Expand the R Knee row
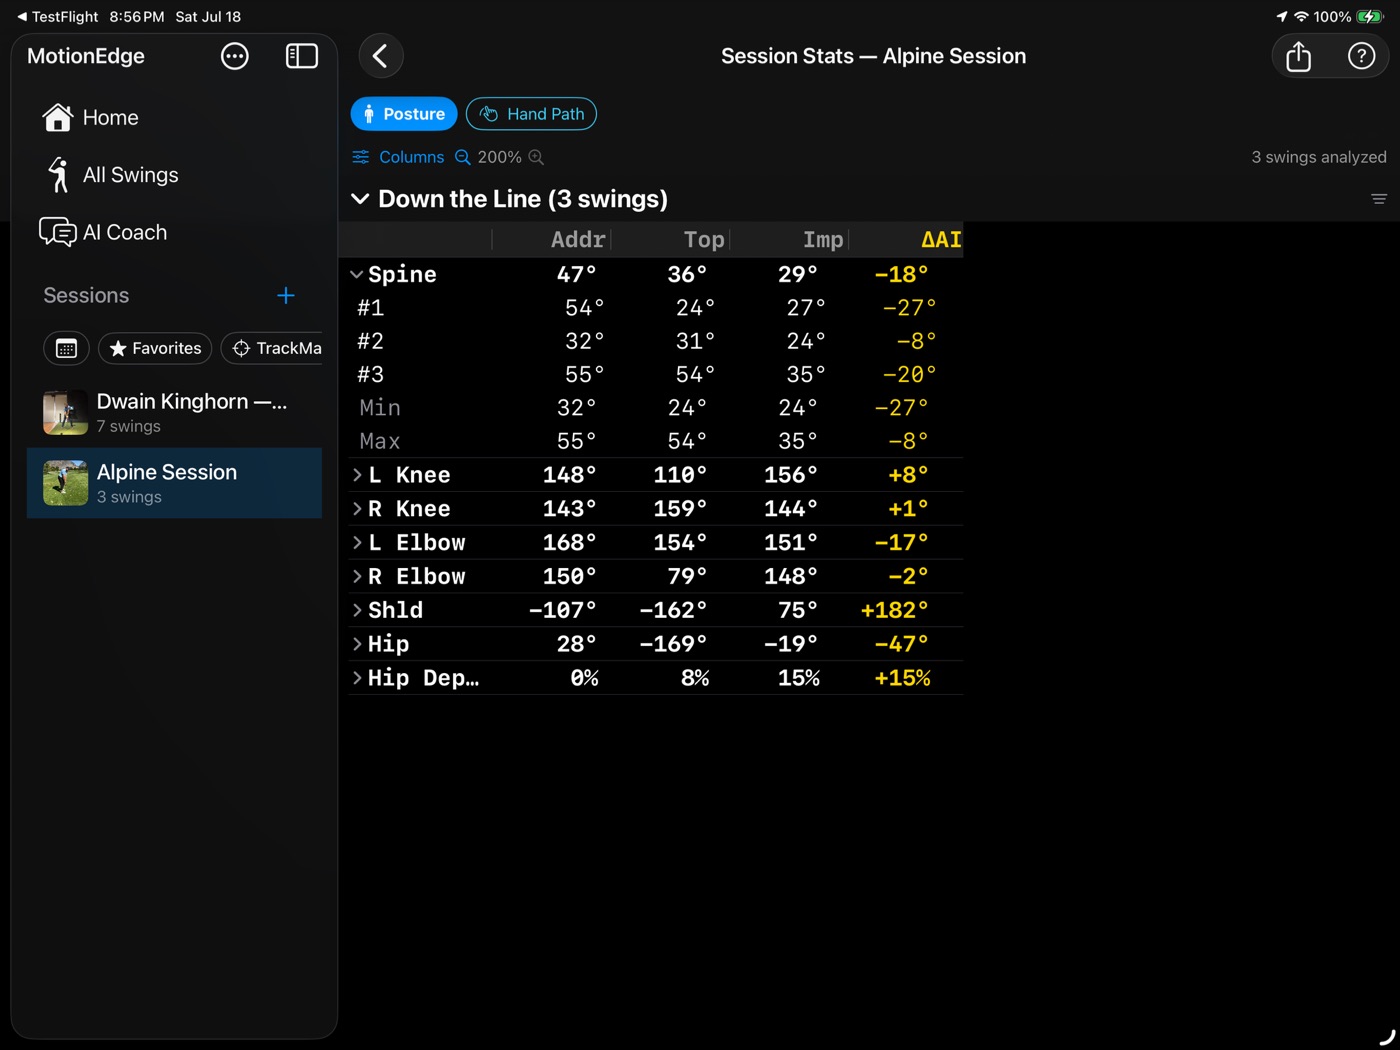Screen dimensions: 1400x1050 pyautogui.click(x=357, y=509)
